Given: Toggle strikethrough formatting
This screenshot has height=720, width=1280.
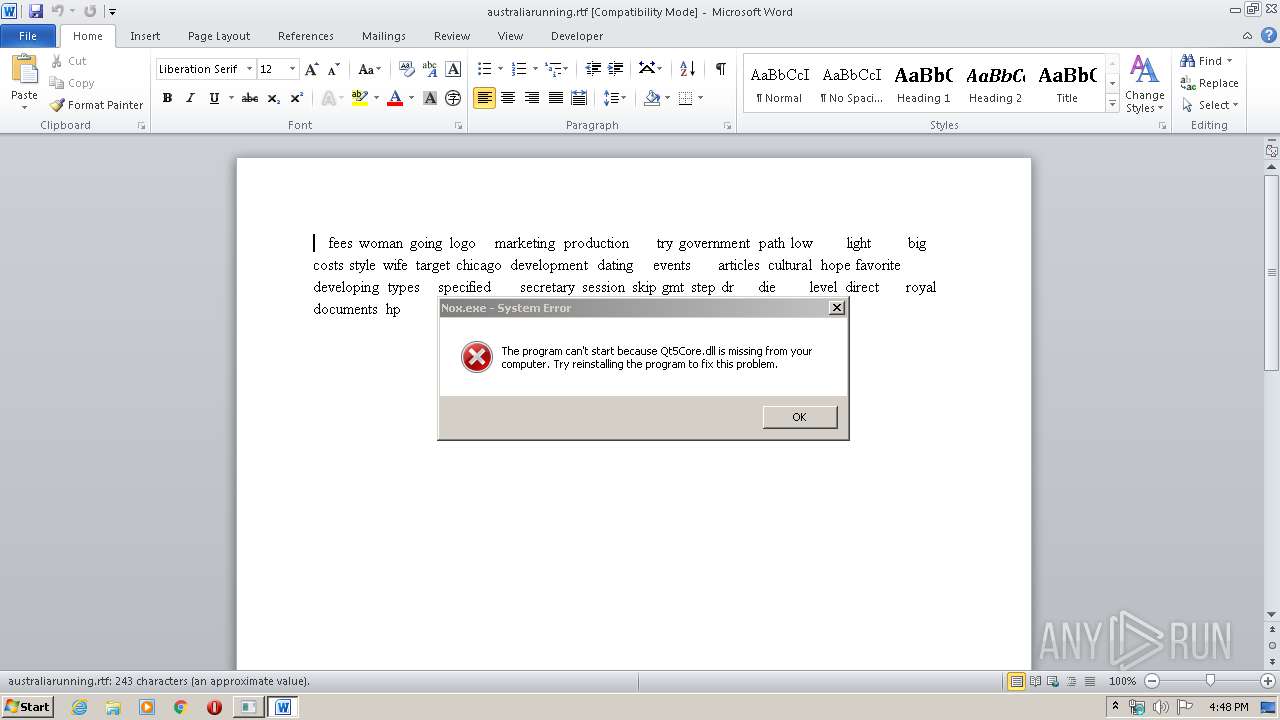Looking at the screenshot, I should point(250,98).
